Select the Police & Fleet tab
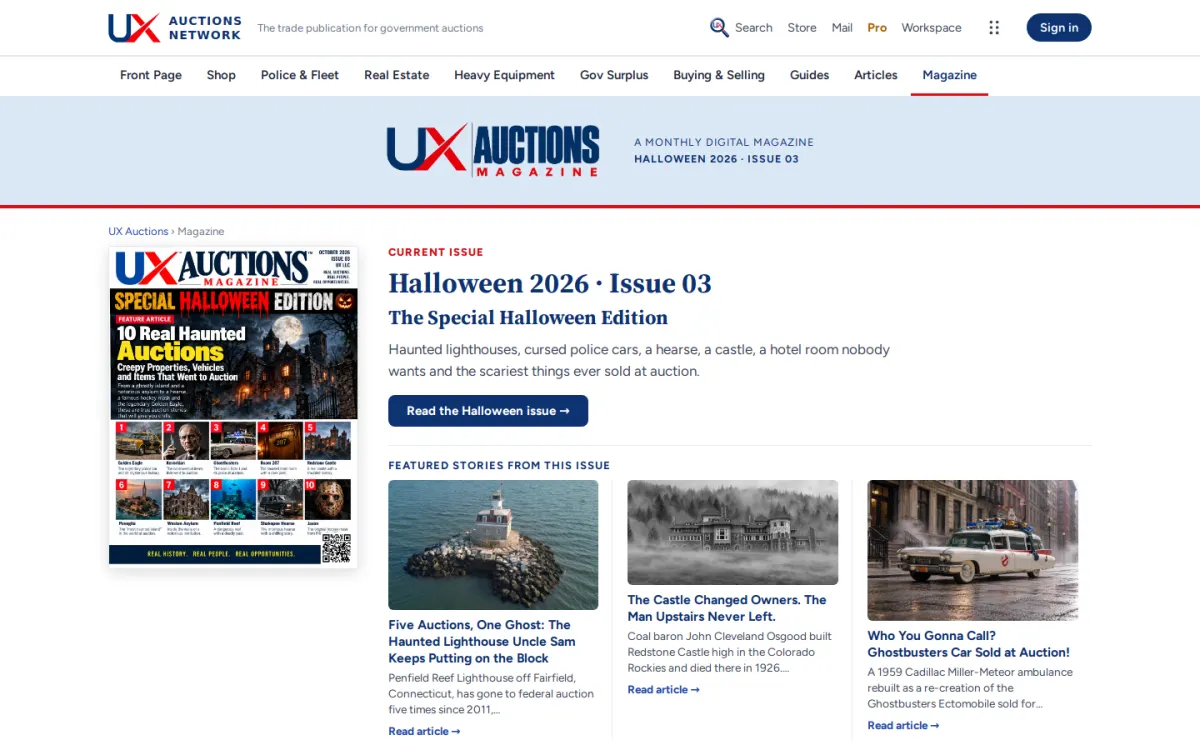 (x=300, y=75)
